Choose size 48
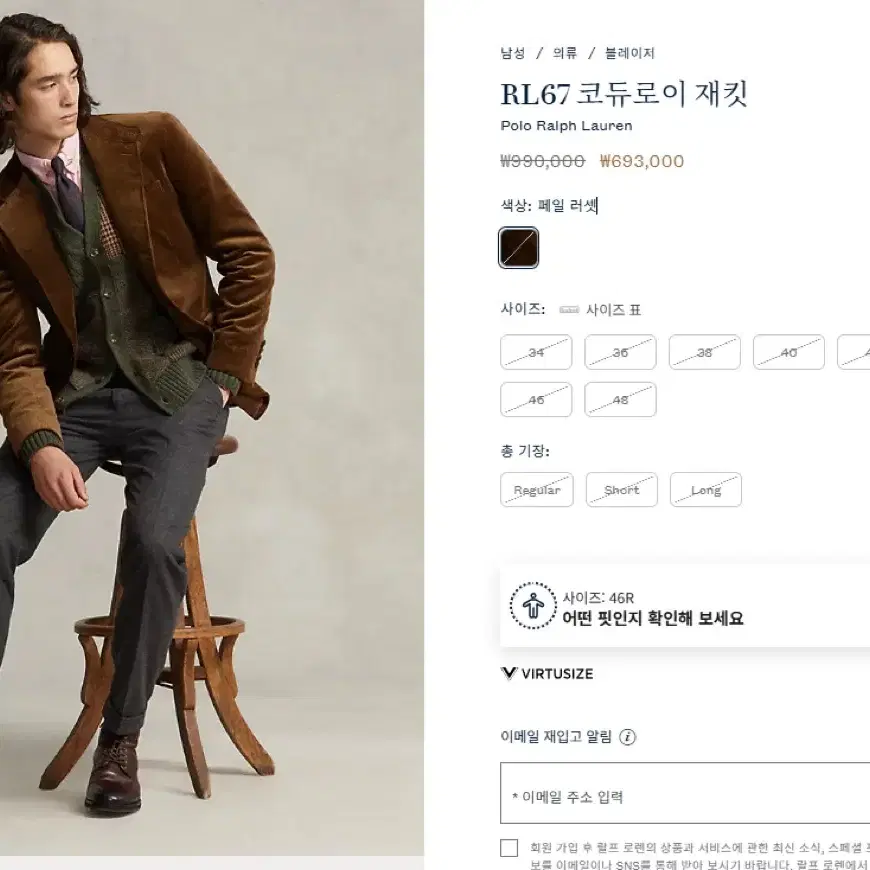The width and height of the screenshot is (870, 870). (620, 399)
